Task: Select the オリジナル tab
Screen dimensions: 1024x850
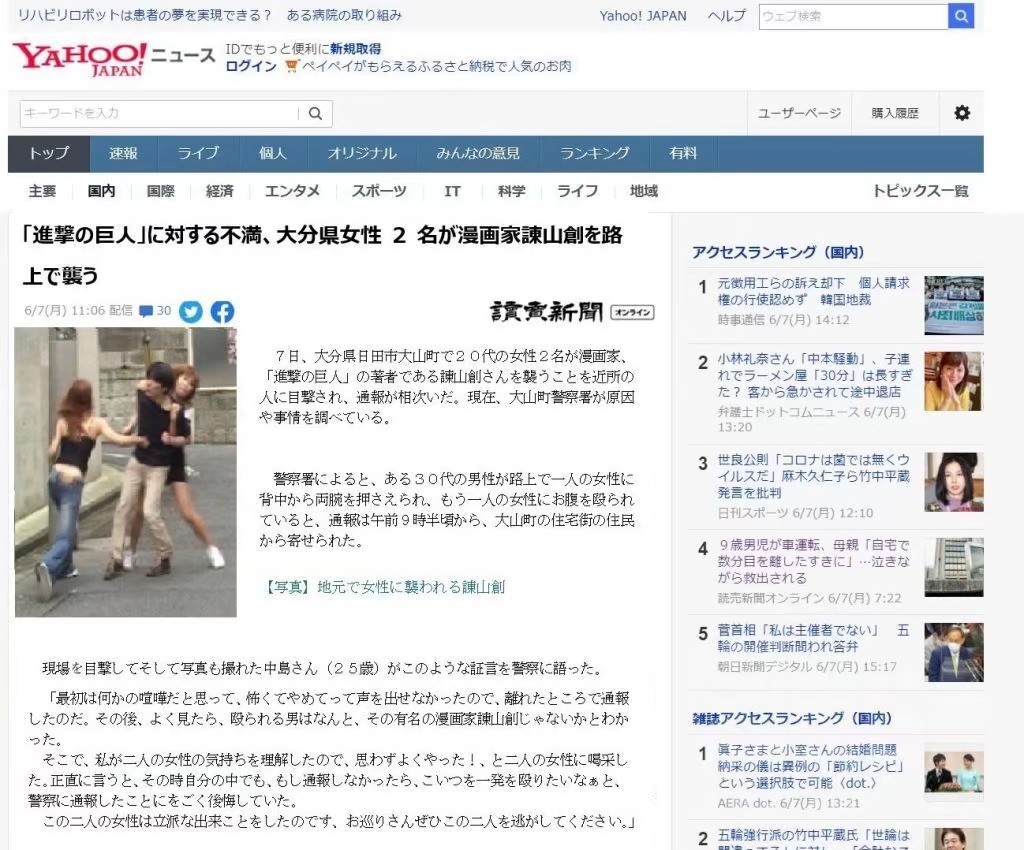Action: coord(362,153)
